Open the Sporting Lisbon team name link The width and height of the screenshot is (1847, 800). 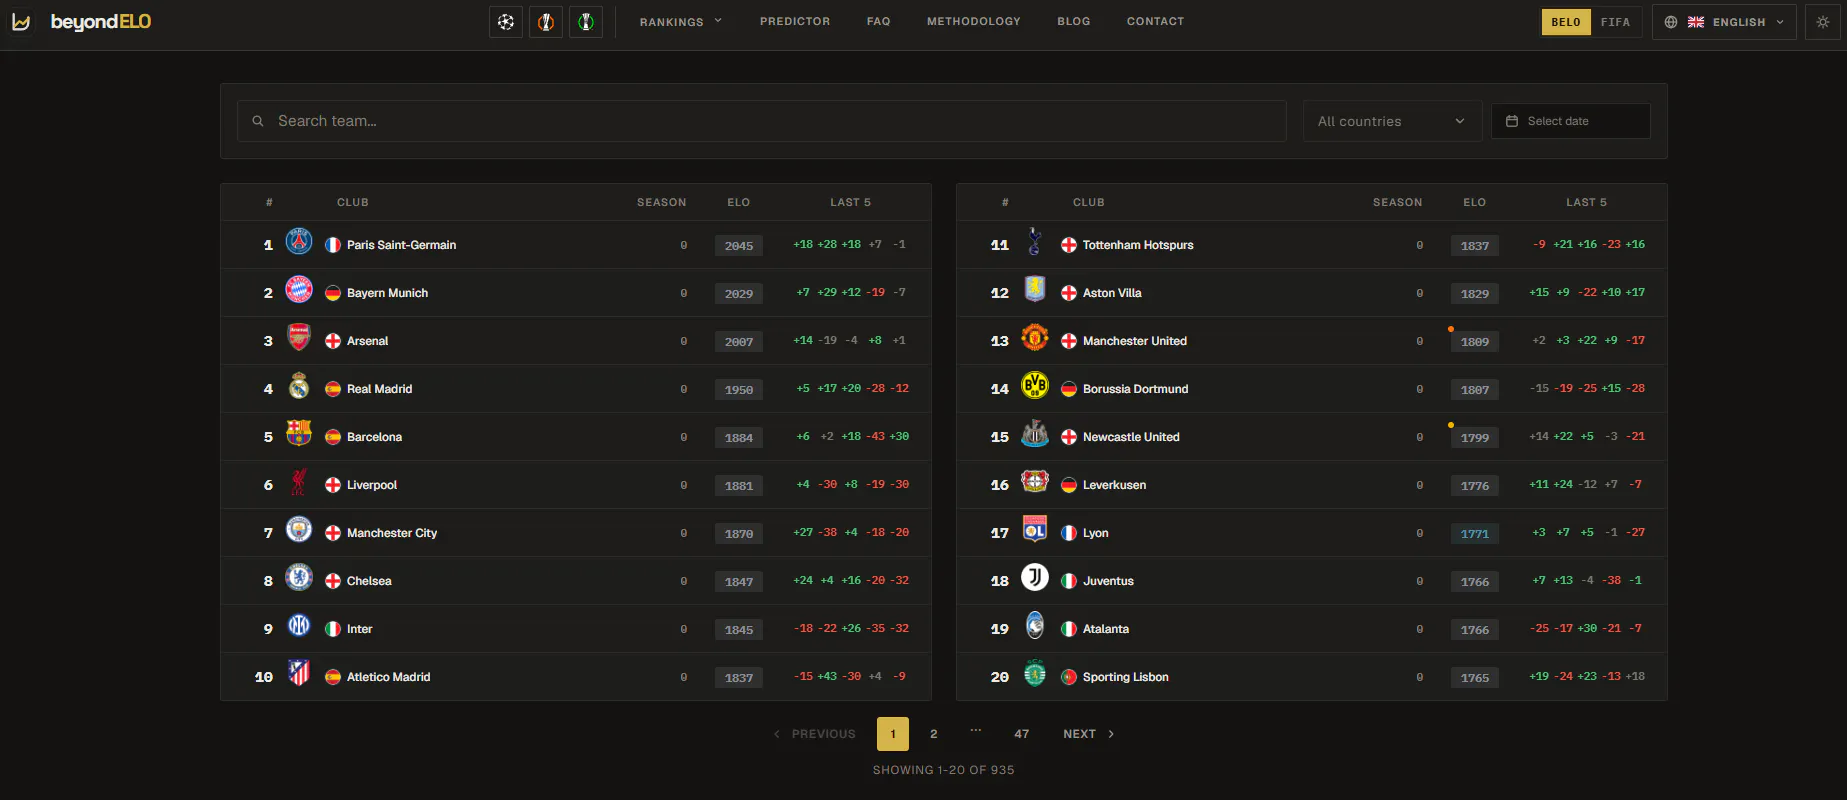coord(1125,677)
